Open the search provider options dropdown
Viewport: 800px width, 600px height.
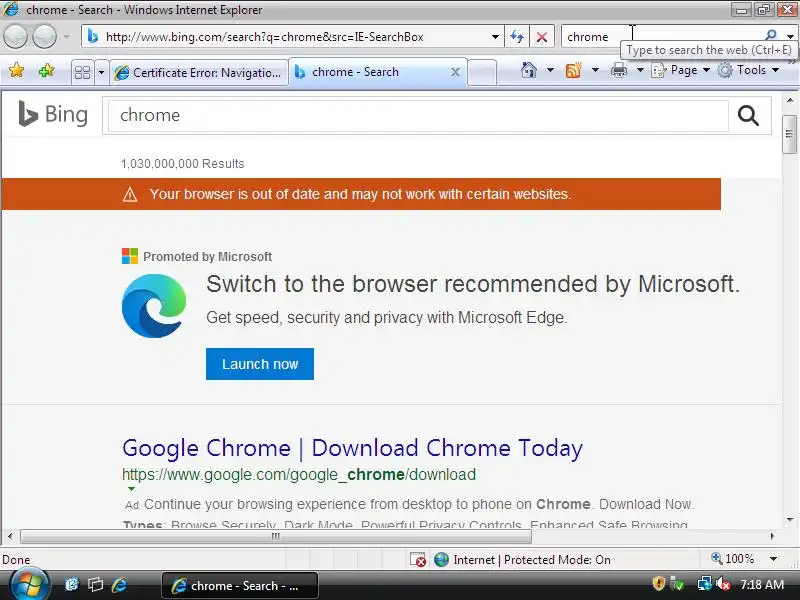click(x=790, y=37)
